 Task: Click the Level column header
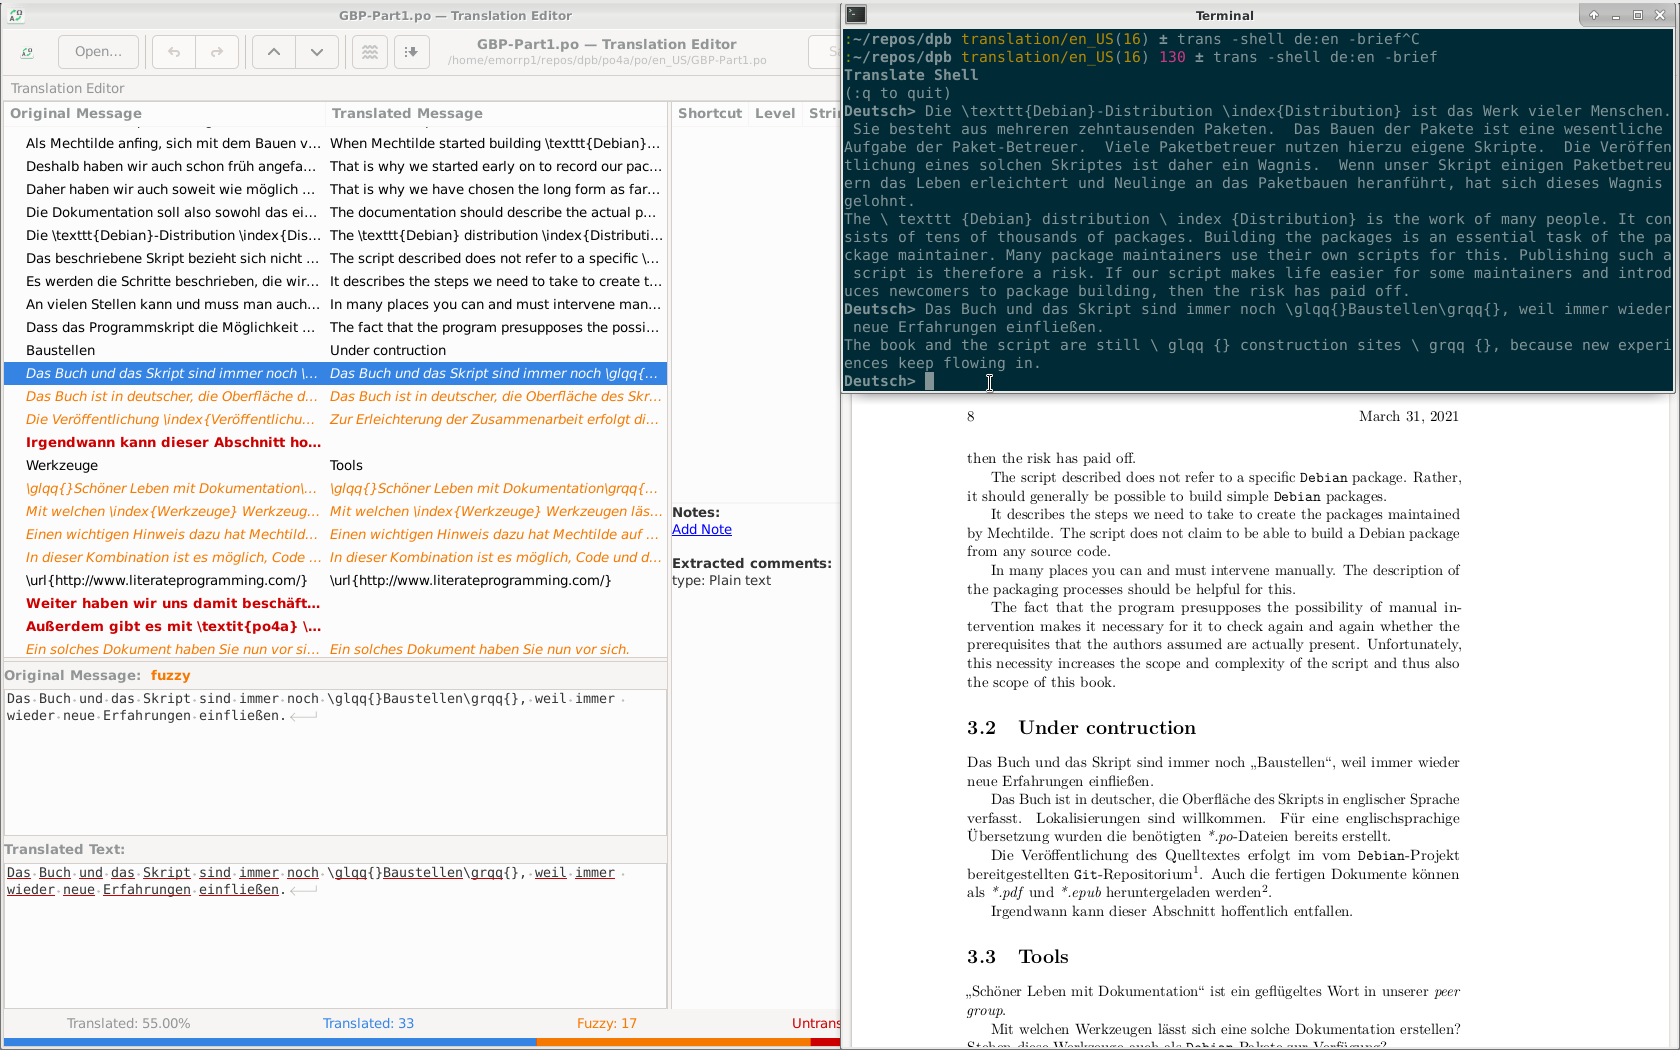(775, 113)
